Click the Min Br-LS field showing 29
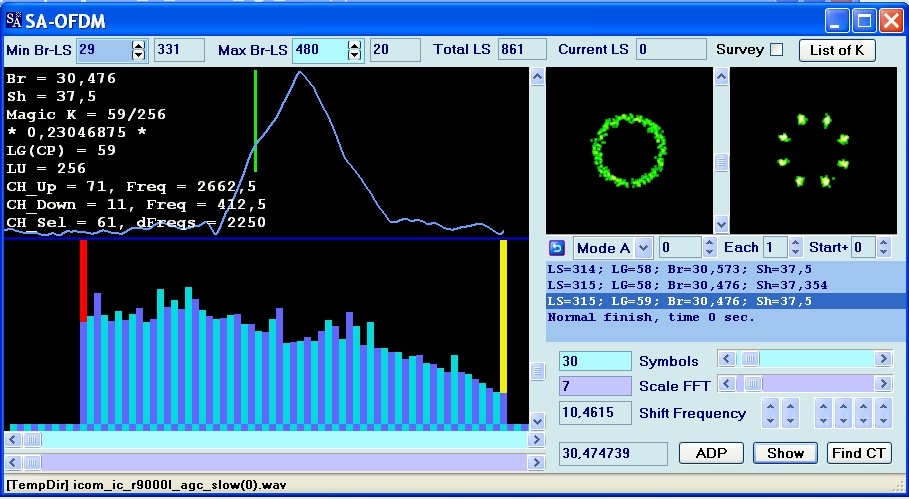The height and width of the screenshot is (499, 909). pyautogui.click(x=104, y=50)
